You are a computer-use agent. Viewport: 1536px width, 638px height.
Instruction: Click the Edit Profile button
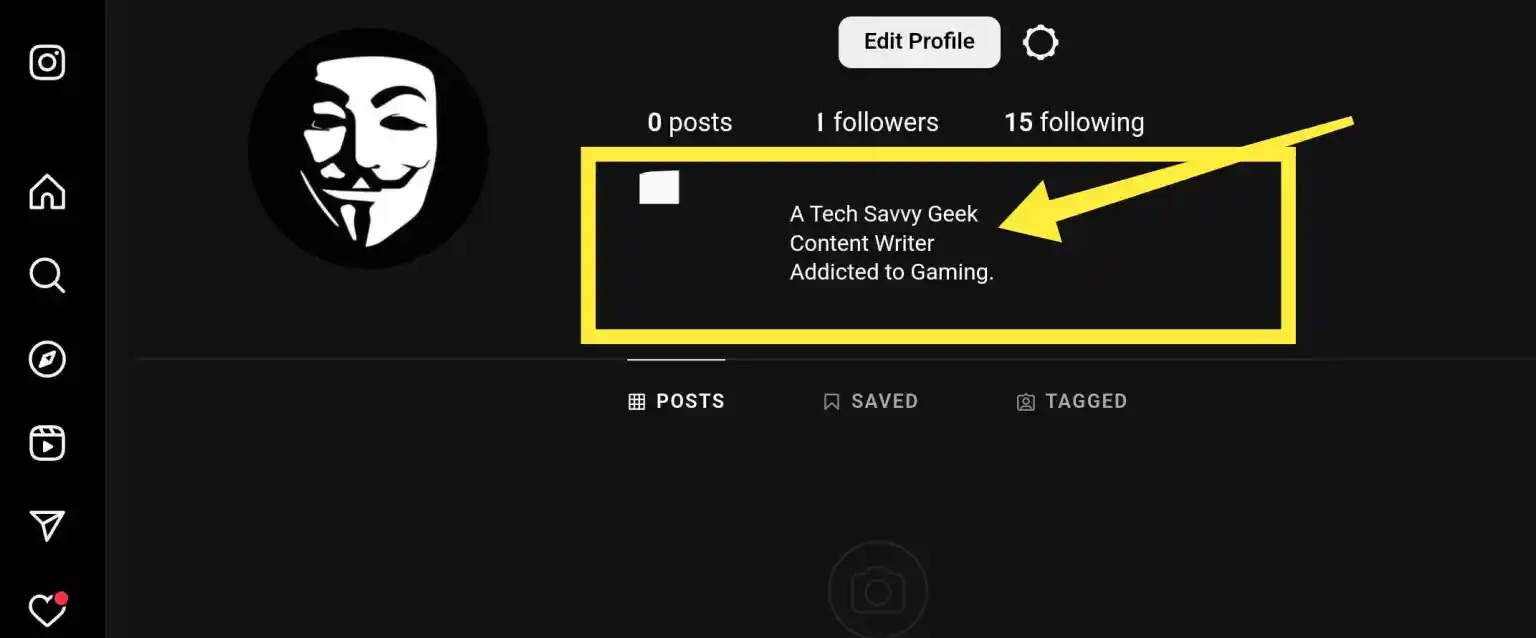coord(919,42)
